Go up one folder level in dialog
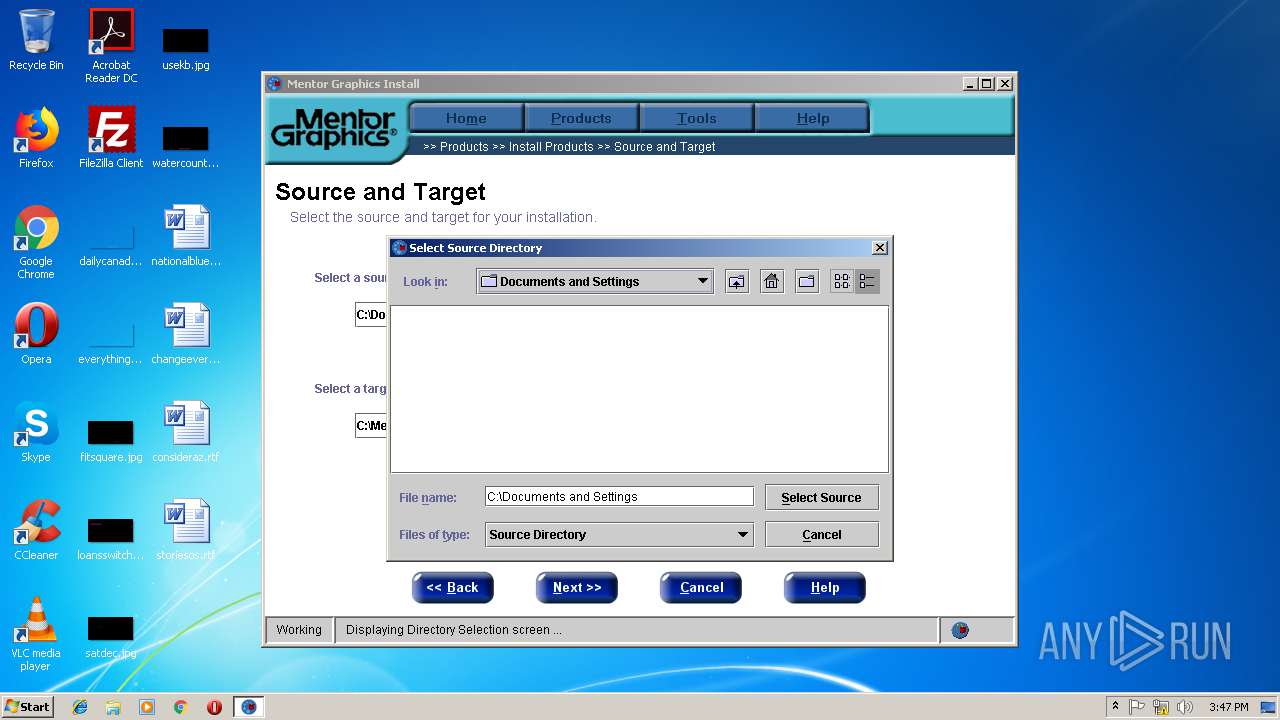 [736, 282]
